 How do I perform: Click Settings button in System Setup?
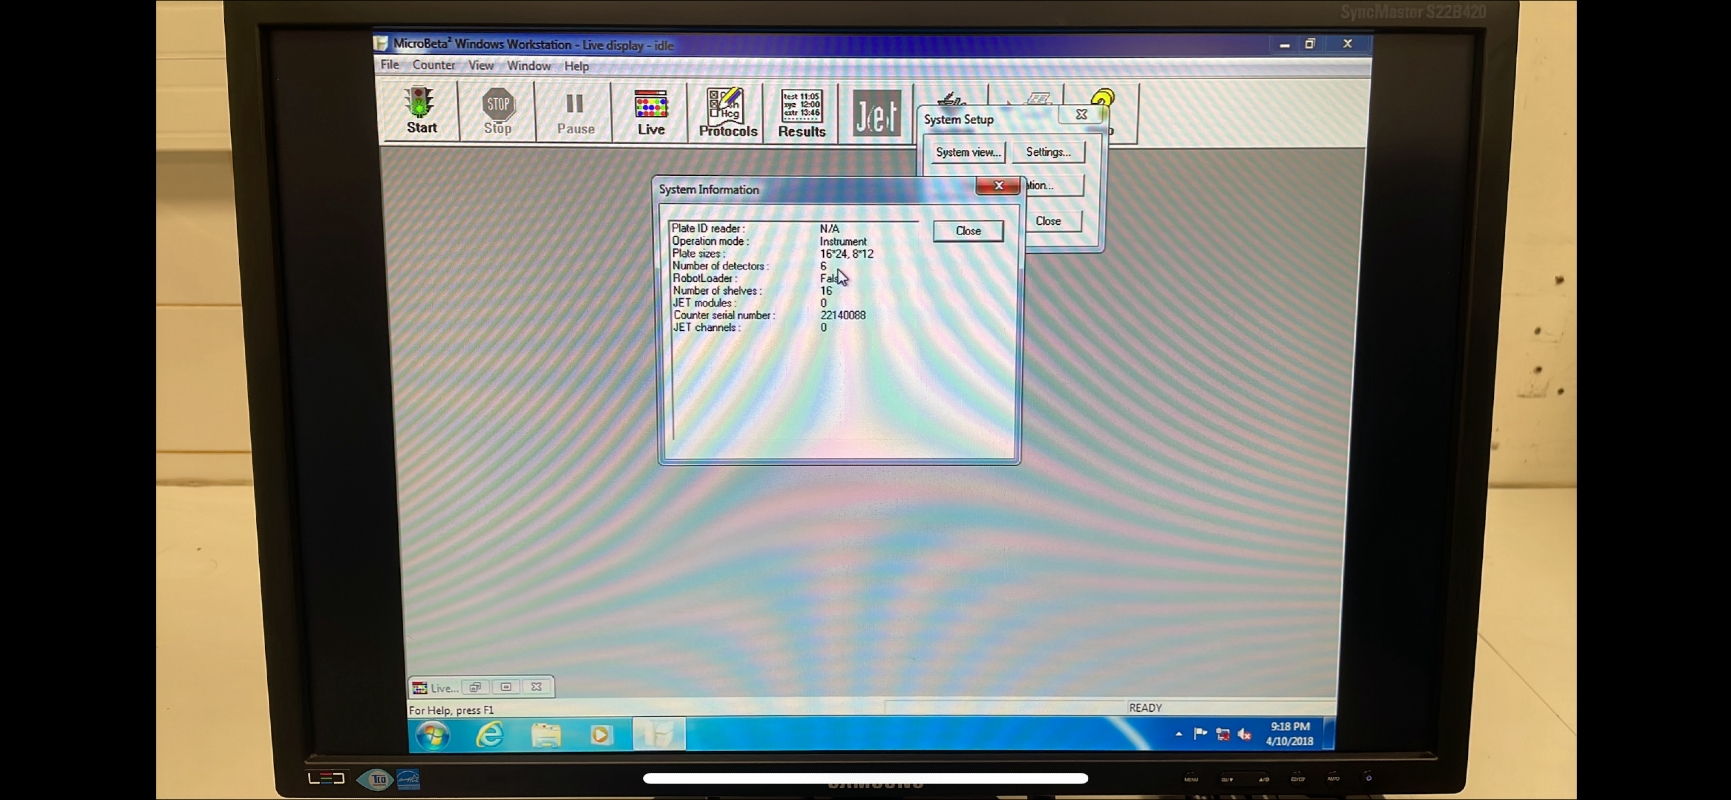click(x=1048, y=152)
